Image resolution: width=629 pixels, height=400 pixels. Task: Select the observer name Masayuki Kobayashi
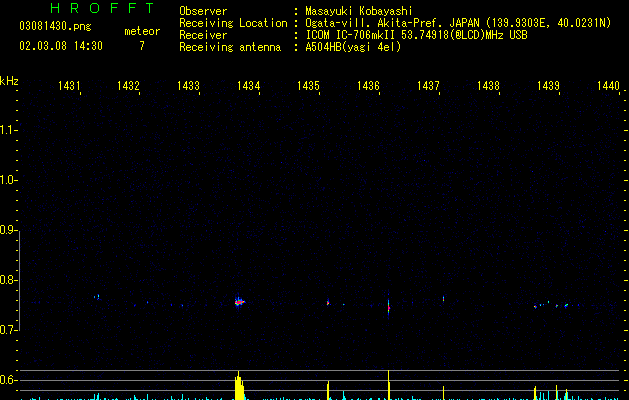coord(359,11)
